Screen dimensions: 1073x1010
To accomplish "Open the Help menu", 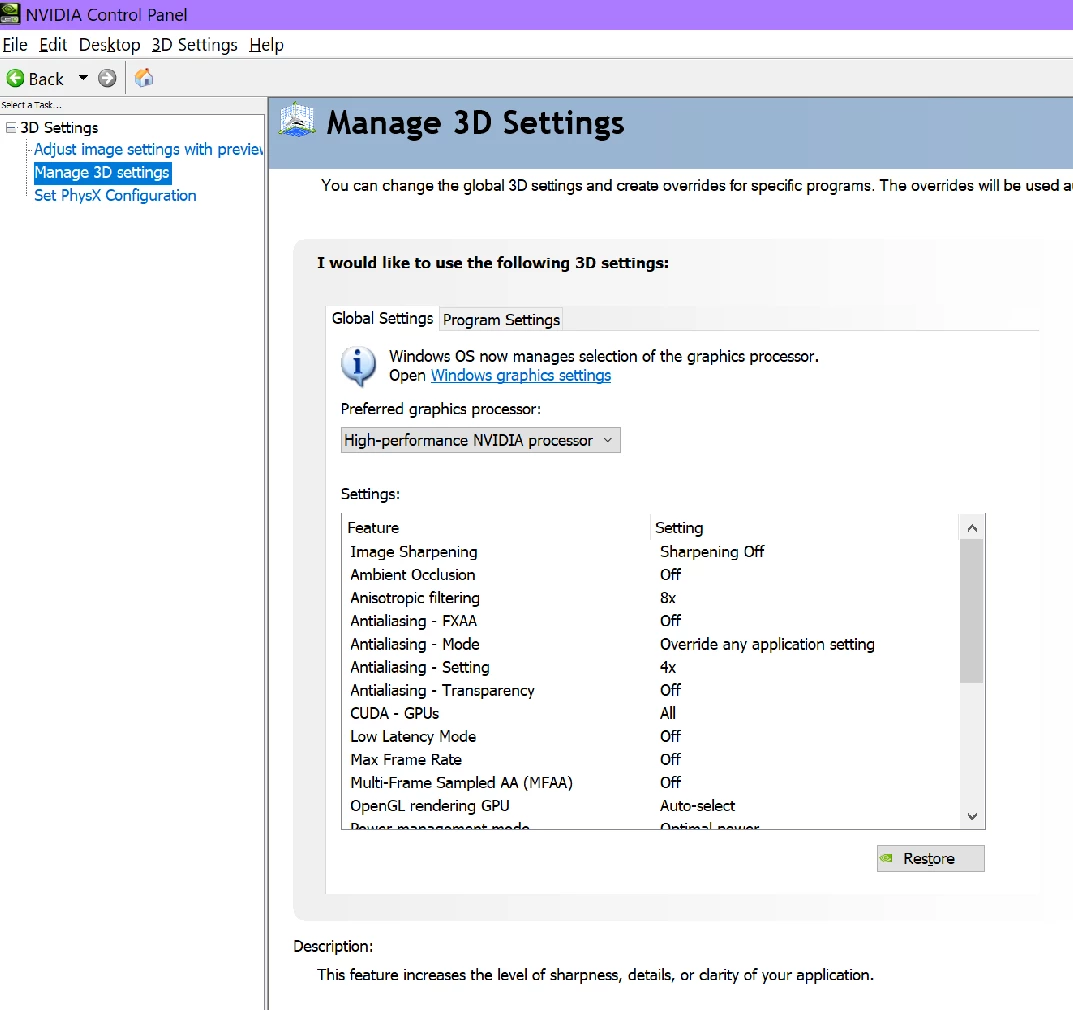I will (266, 45).
